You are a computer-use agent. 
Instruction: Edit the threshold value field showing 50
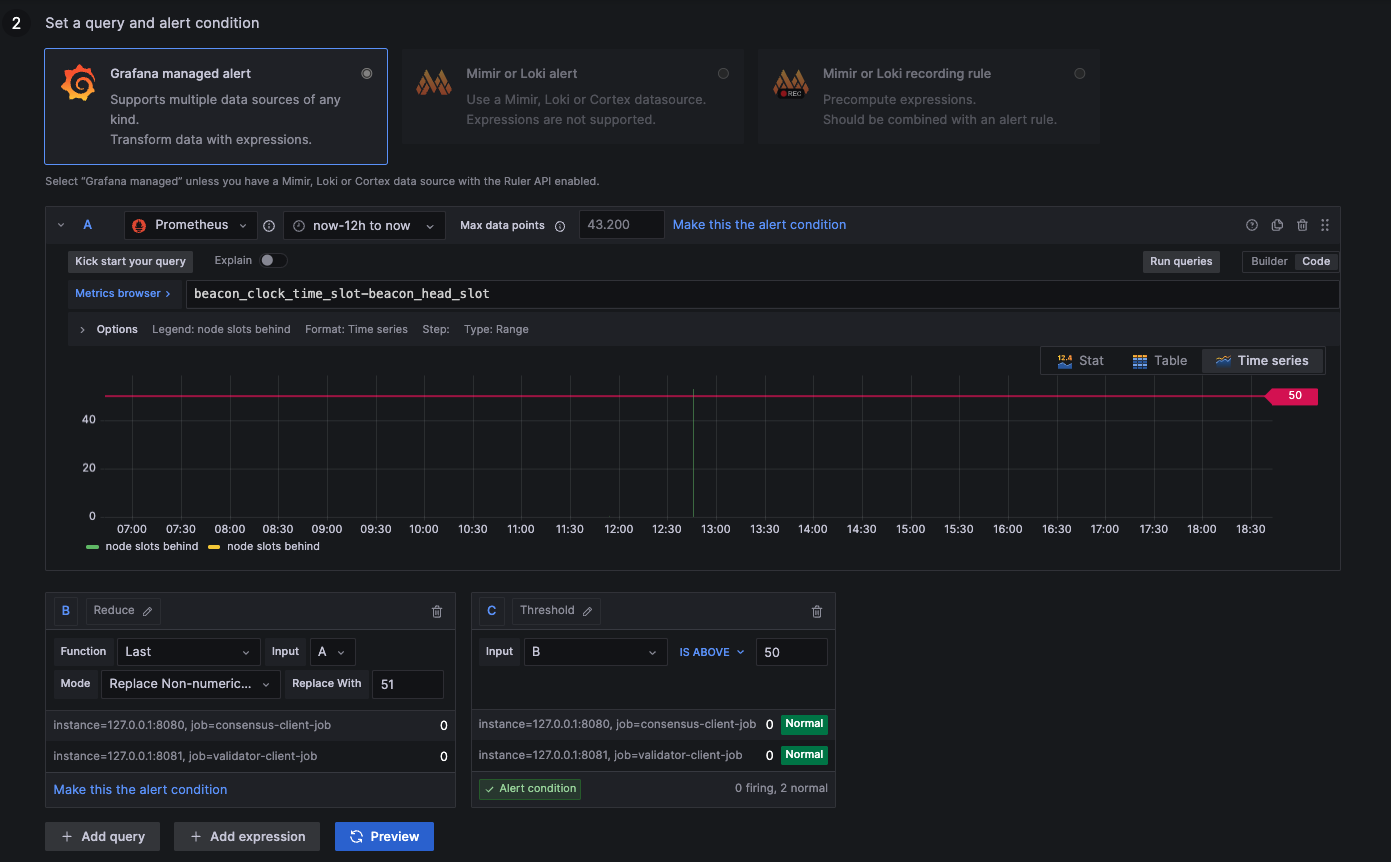point(792,652)
